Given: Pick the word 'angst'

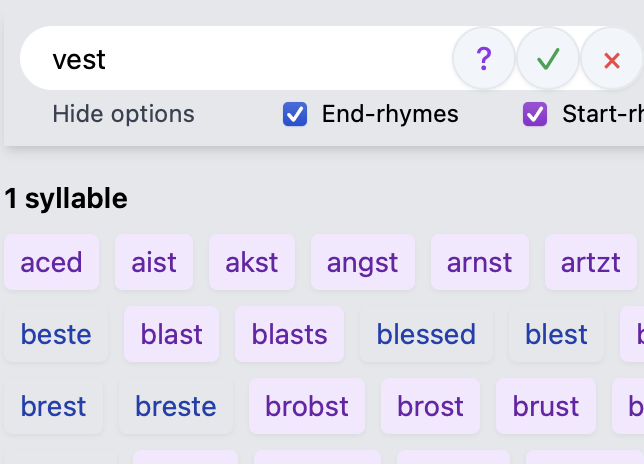Looking at the screenshot, I should 362,262.
